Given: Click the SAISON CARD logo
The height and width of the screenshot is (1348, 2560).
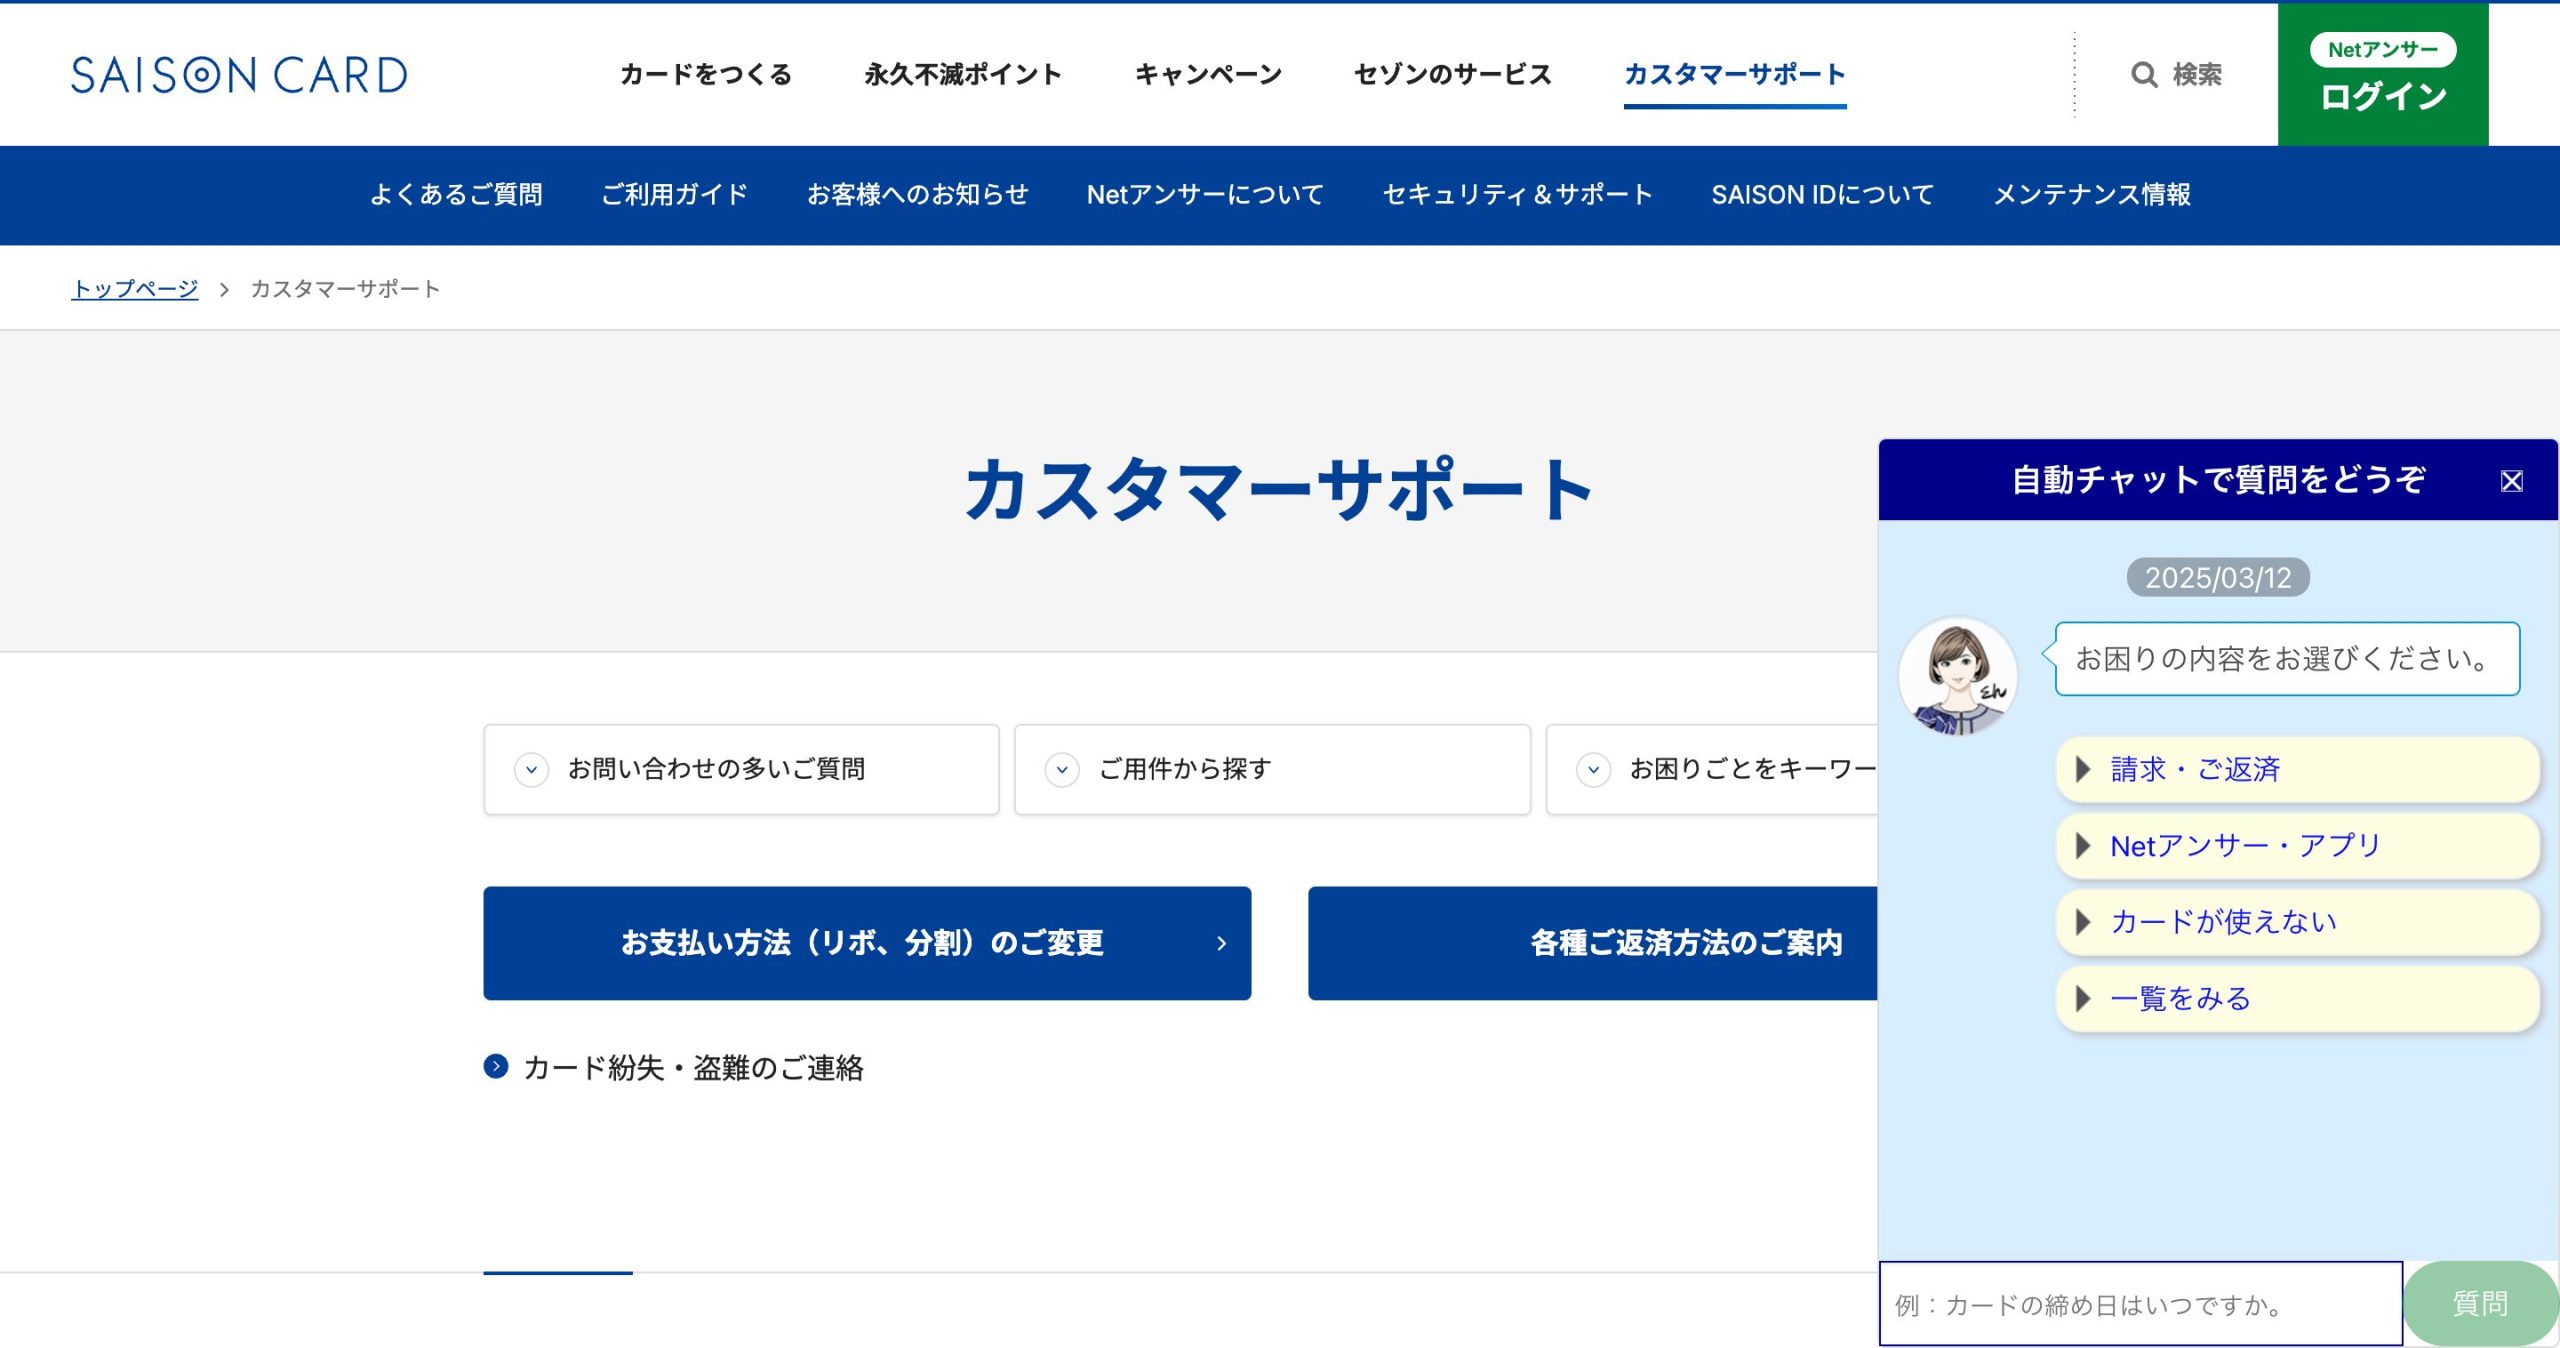Looking at the screenshot, I should pyautogui.click(x=239, y=75).
